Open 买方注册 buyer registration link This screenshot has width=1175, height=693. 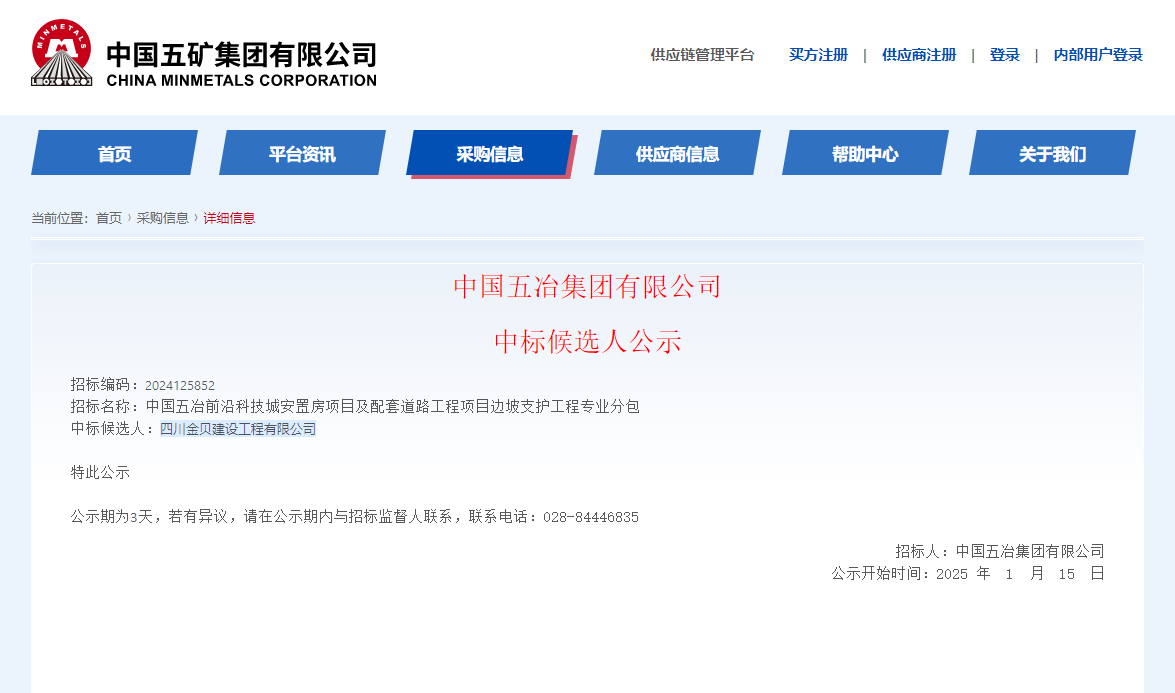(x=818, y=55)
